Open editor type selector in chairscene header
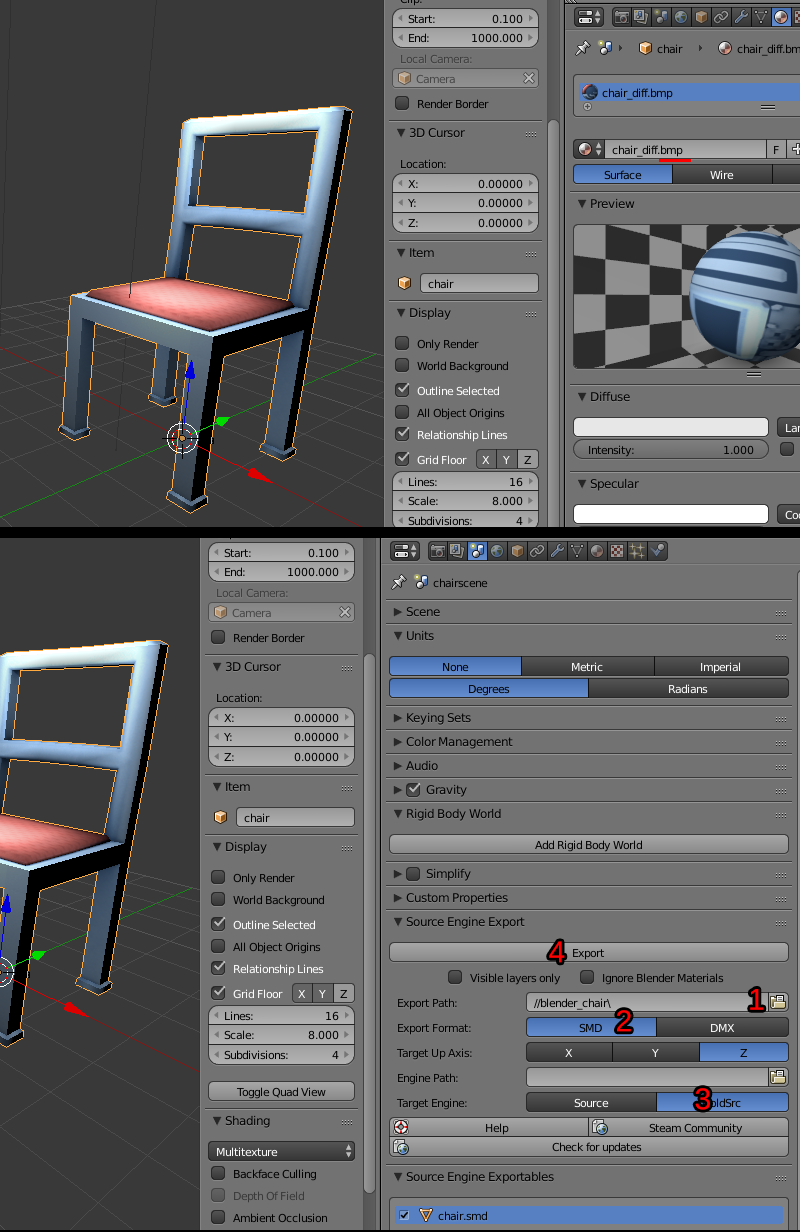The image size is (800, 1232). click(x=406, y=551)
